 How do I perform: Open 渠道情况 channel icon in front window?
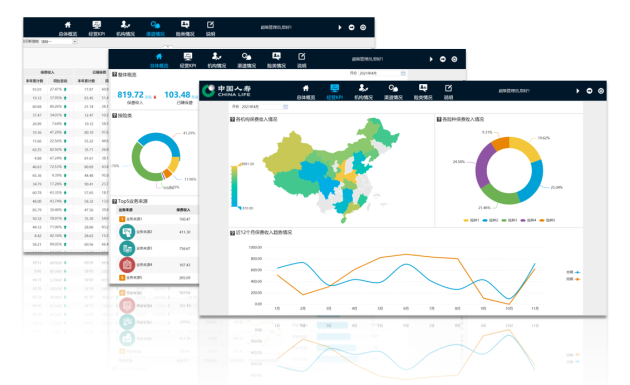[x=393, y=91]
